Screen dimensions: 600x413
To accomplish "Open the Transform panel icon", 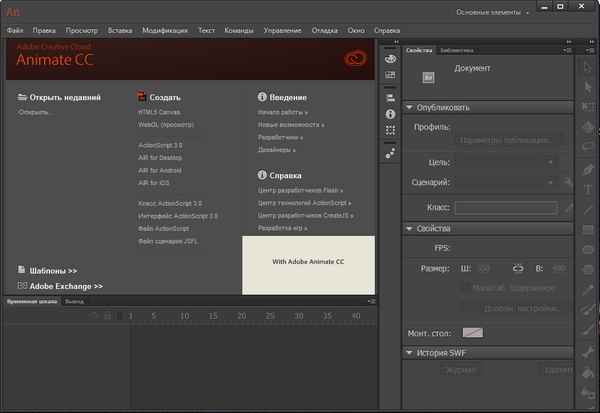I will coord(390,130).
